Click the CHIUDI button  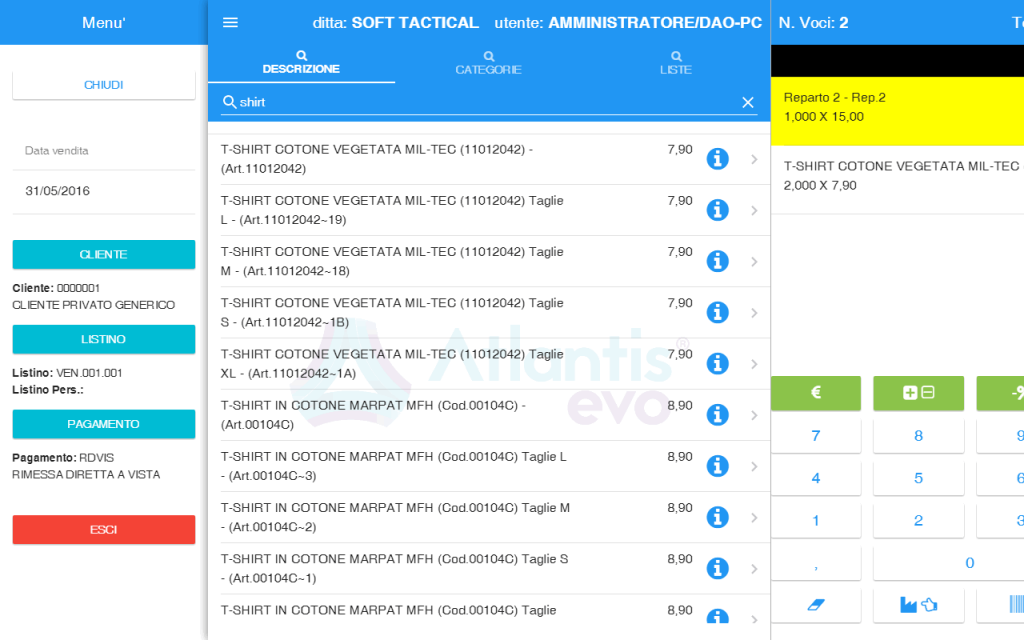click(103, 84)
